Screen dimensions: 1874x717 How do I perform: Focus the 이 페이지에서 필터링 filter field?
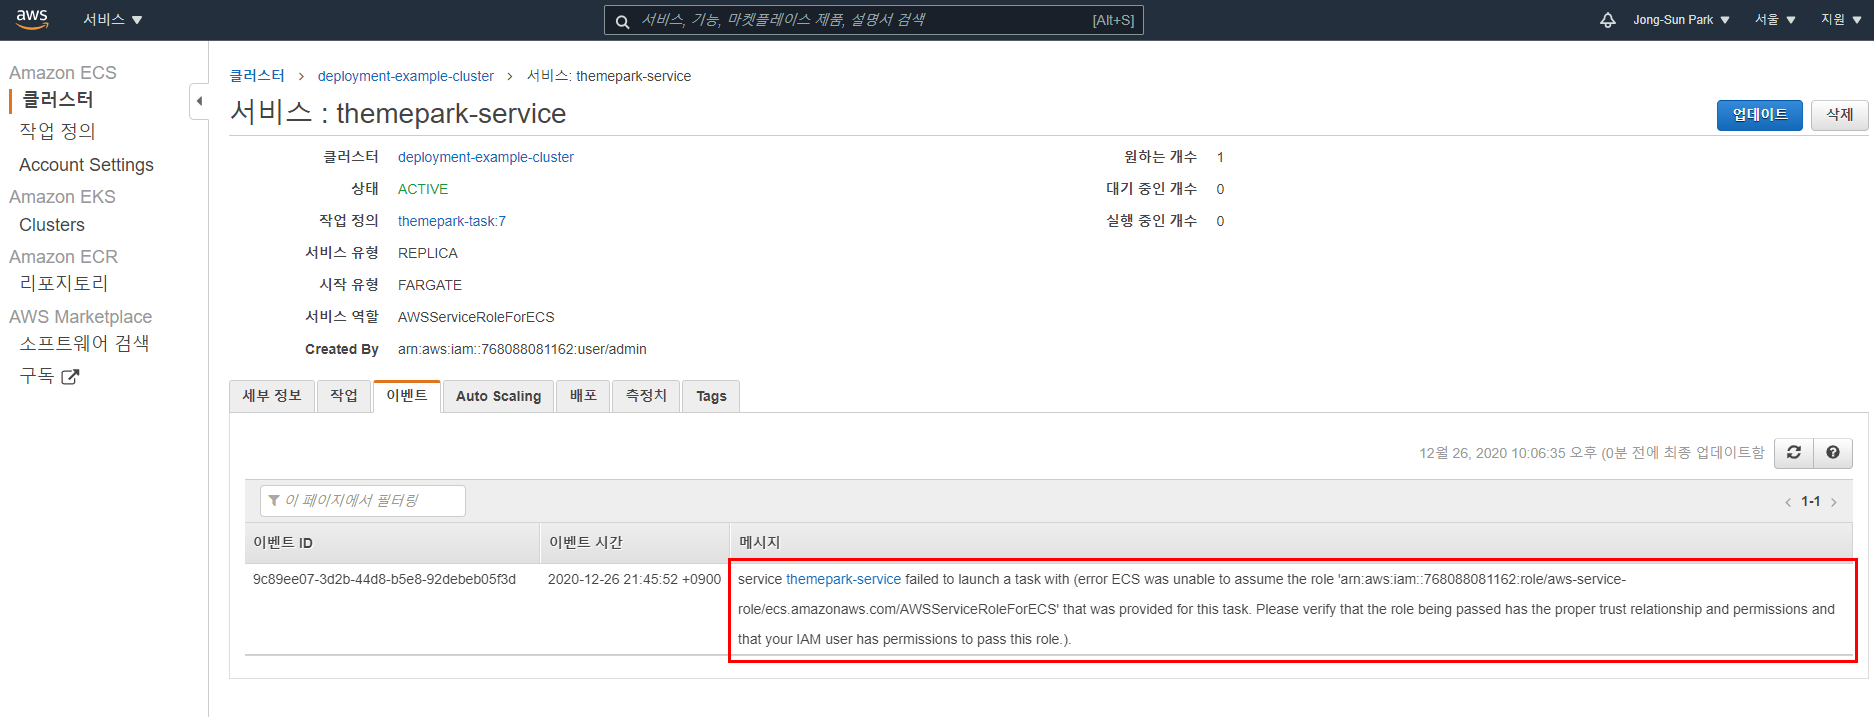(363, 501)
